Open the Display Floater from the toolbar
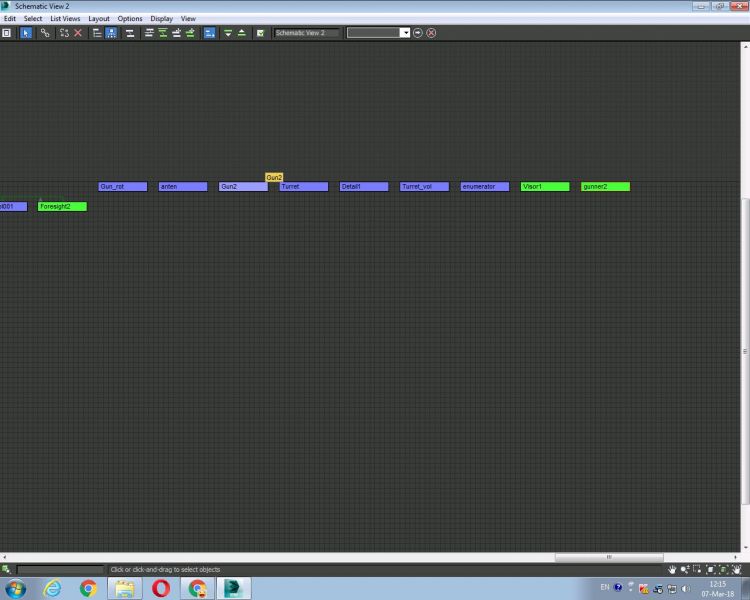 click(6, 33)
